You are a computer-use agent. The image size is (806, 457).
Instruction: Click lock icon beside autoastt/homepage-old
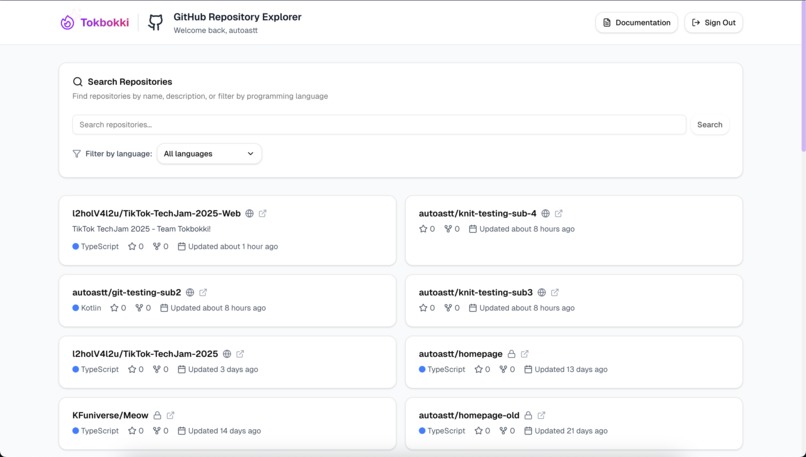pyautogui.click(x=528, y=415)
